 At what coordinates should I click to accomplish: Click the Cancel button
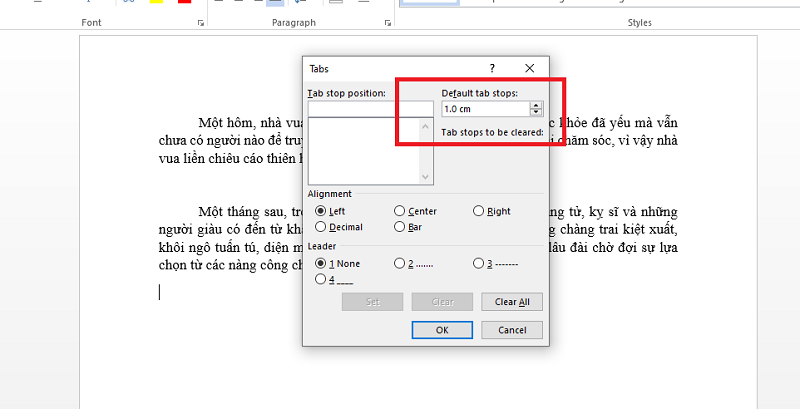point(512,330)
